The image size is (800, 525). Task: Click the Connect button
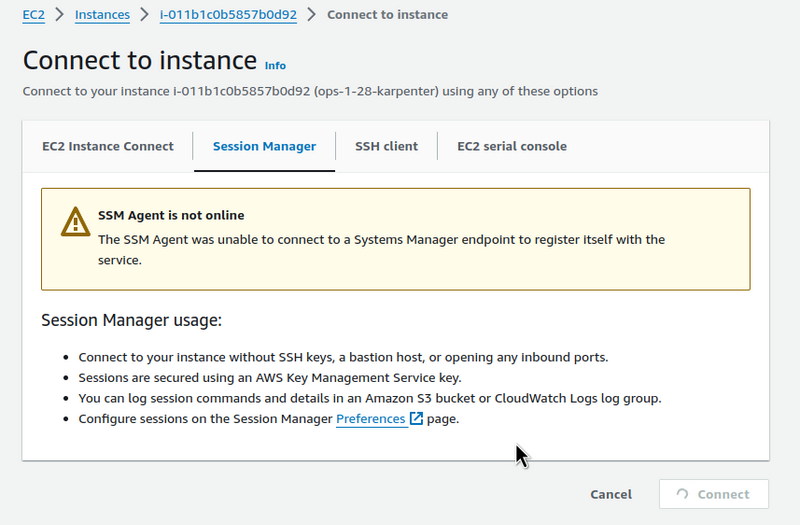[714, 494]
